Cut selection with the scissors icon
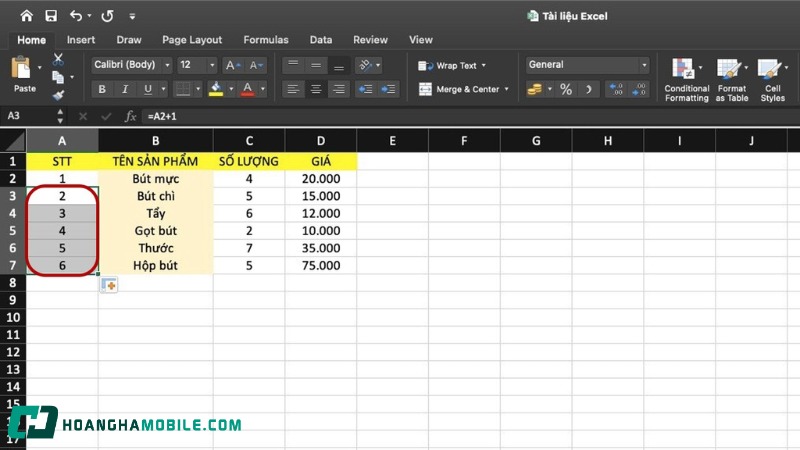Screen dimensions: 800x450 (58, 59)
